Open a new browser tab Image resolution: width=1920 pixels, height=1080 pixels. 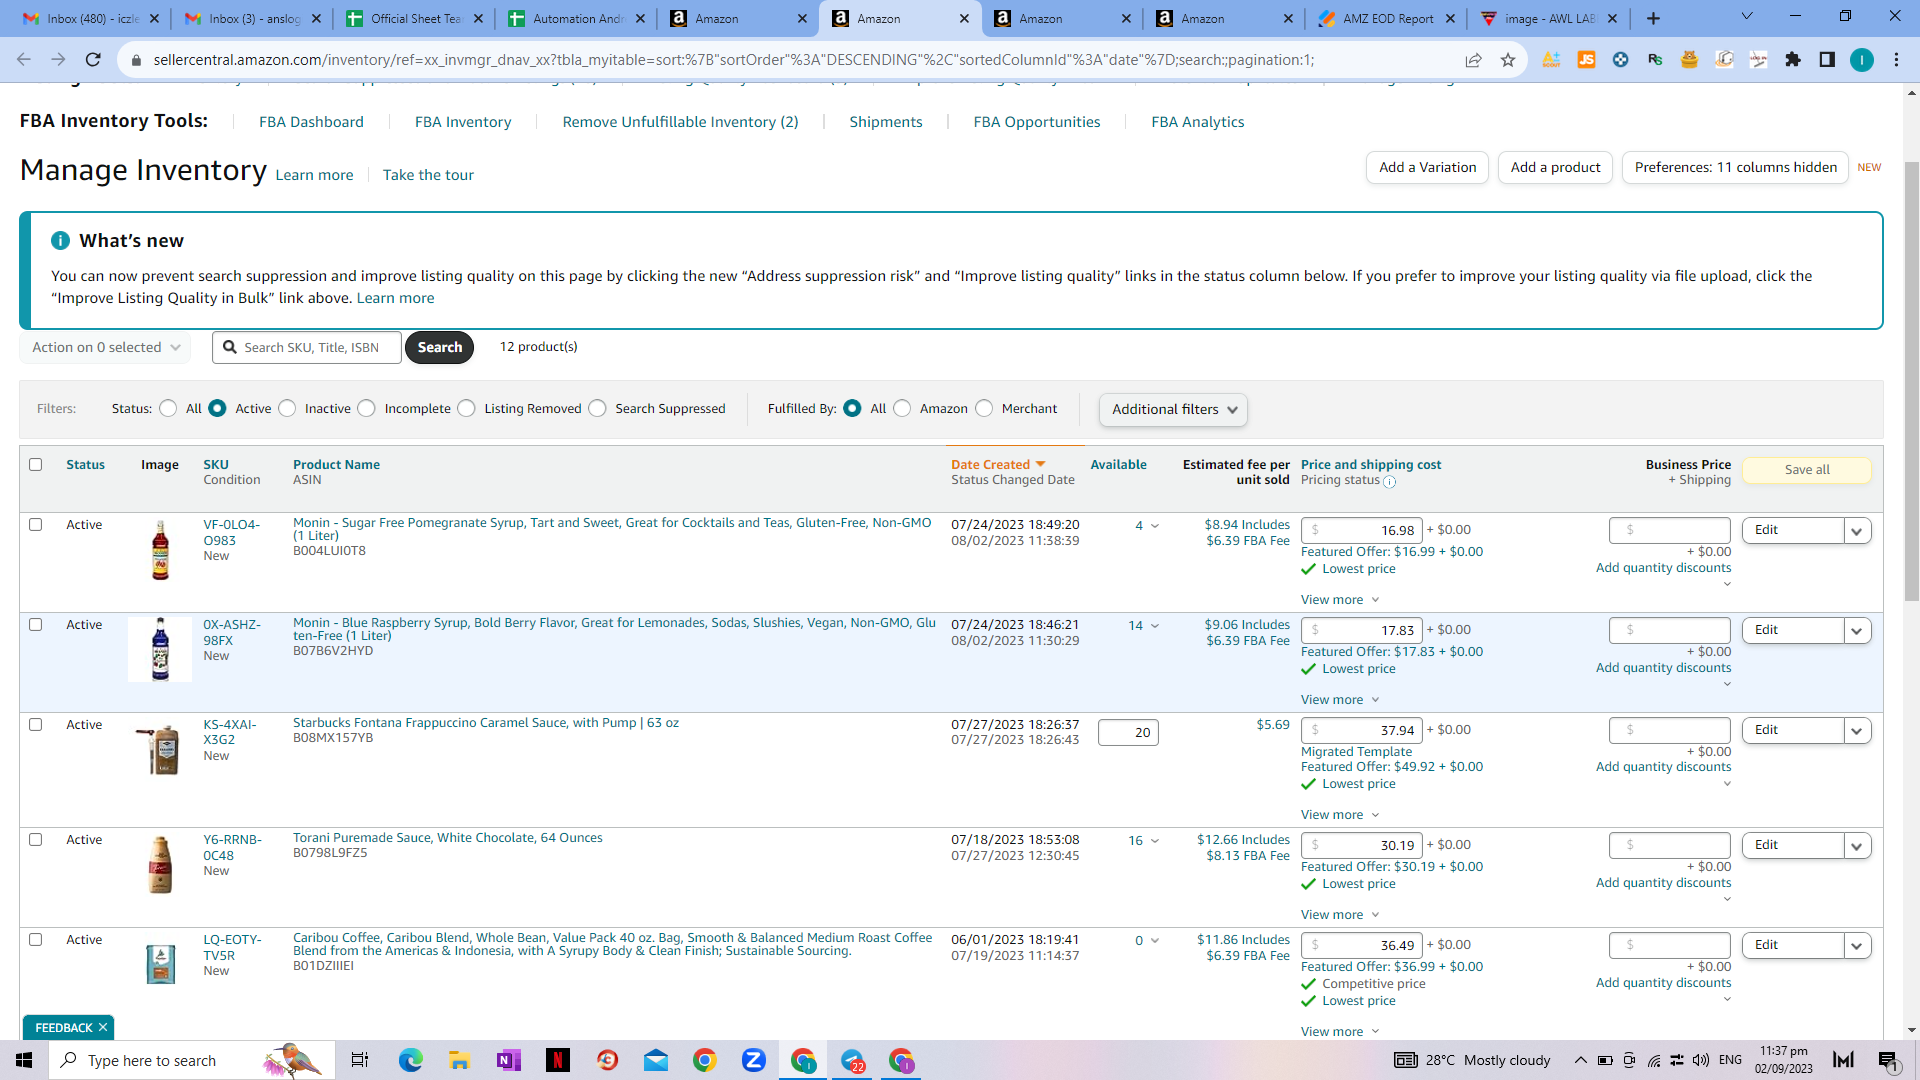point(1653,18)
